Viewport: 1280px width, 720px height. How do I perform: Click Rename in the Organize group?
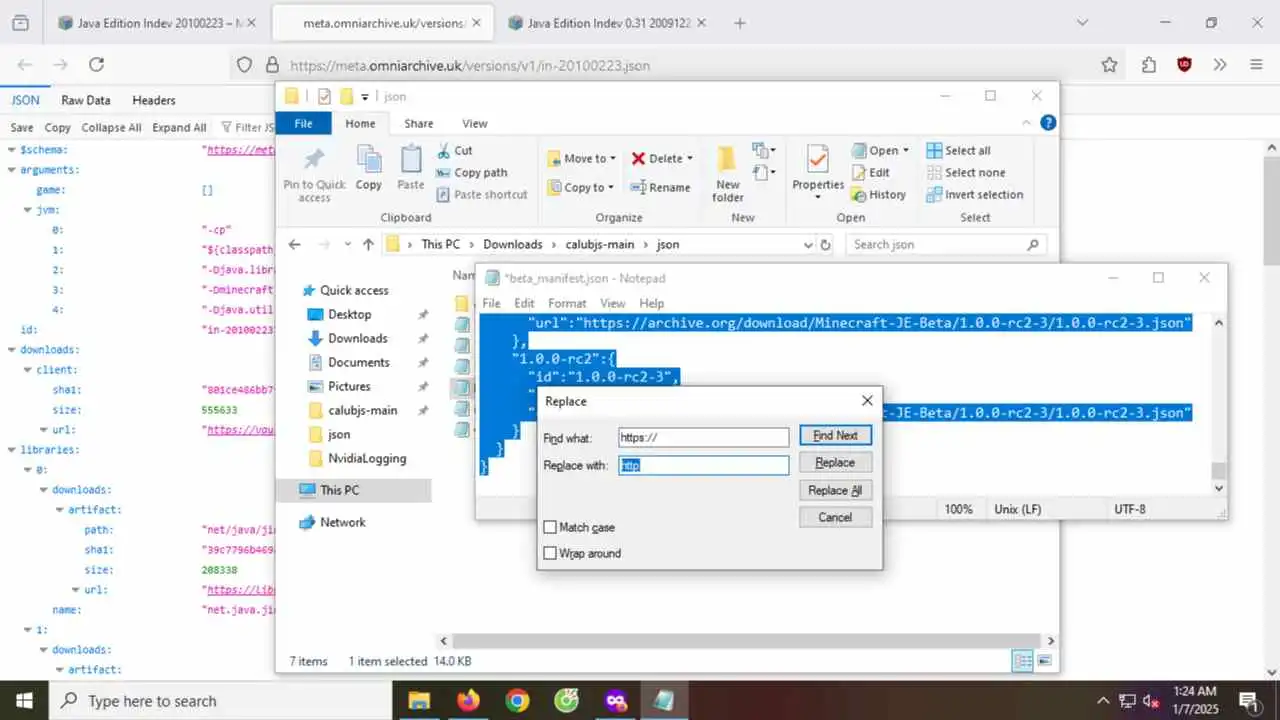point(660,187)
